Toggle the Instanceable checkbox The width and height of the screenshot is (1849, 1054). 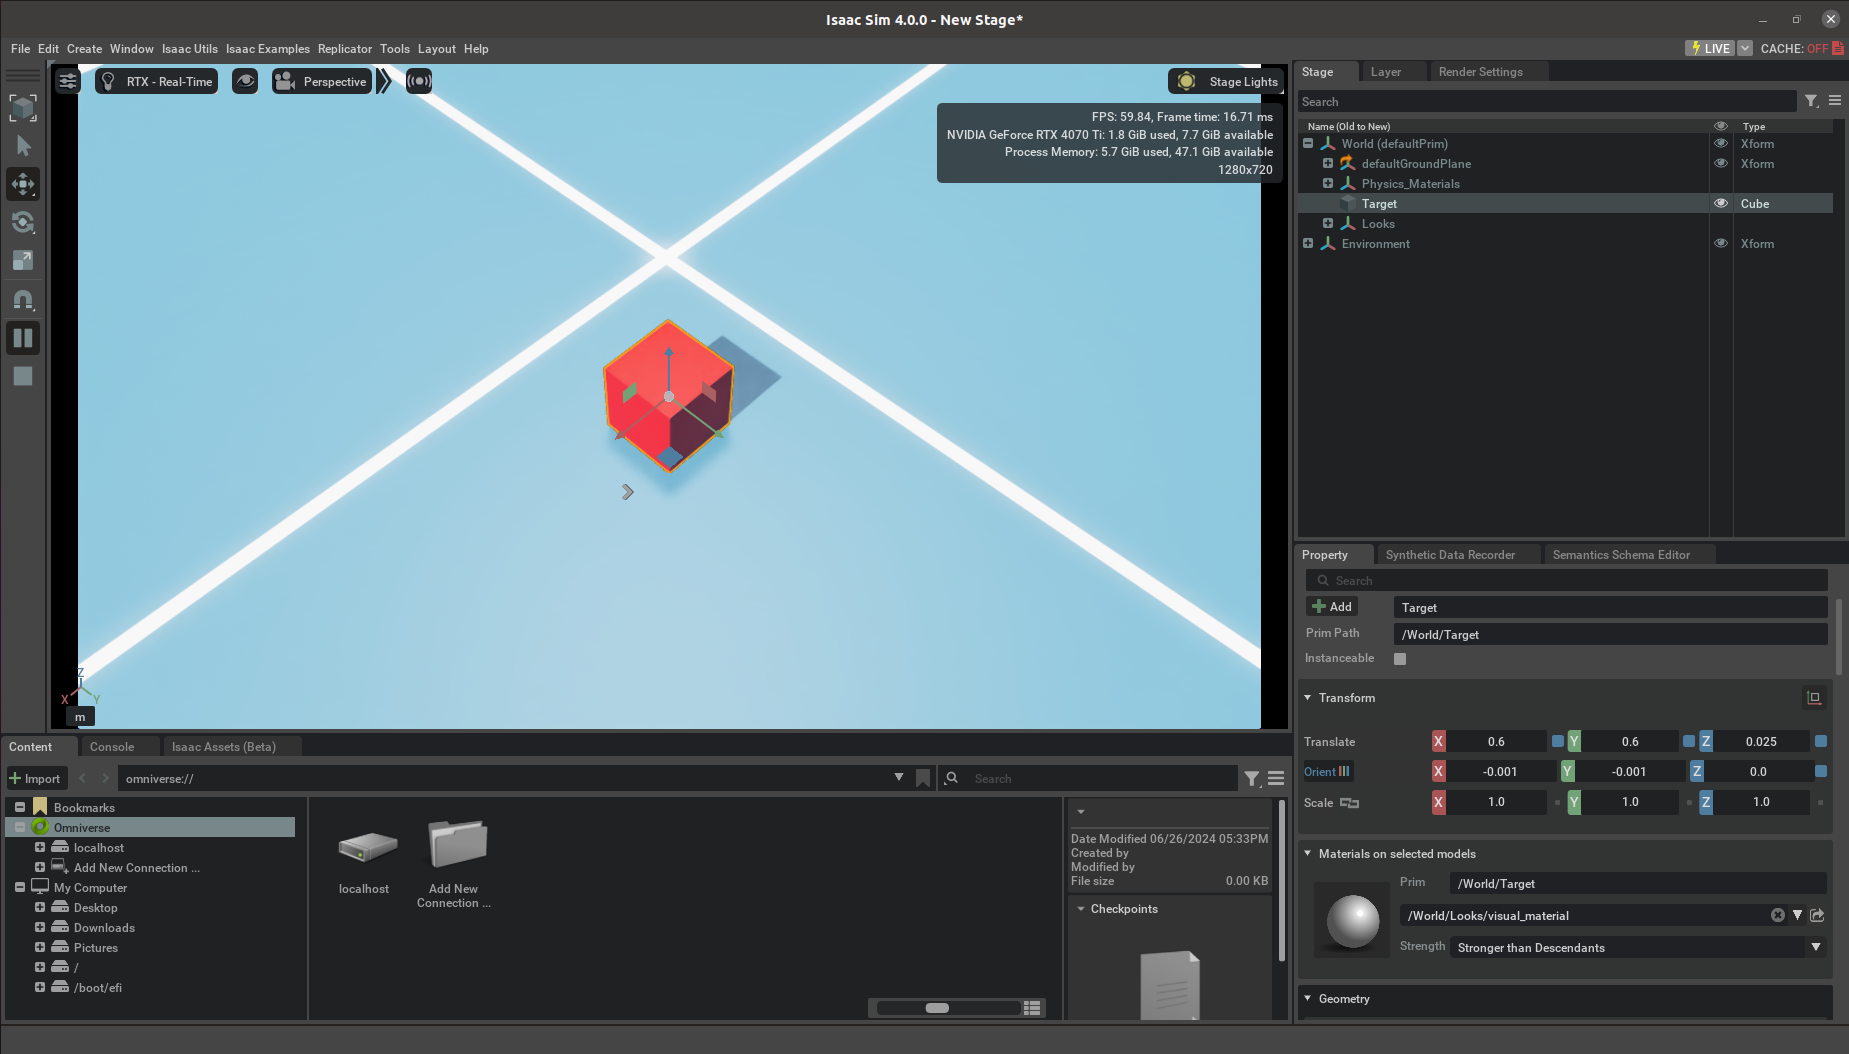coord(1400,659)
